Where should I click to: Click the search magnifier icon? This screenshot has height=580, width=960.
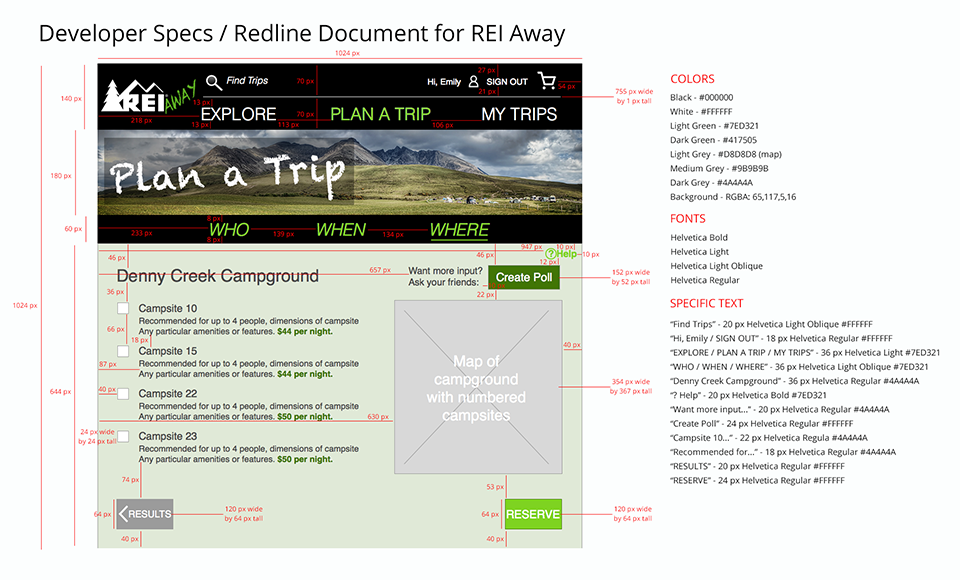[x=213, y=81]
